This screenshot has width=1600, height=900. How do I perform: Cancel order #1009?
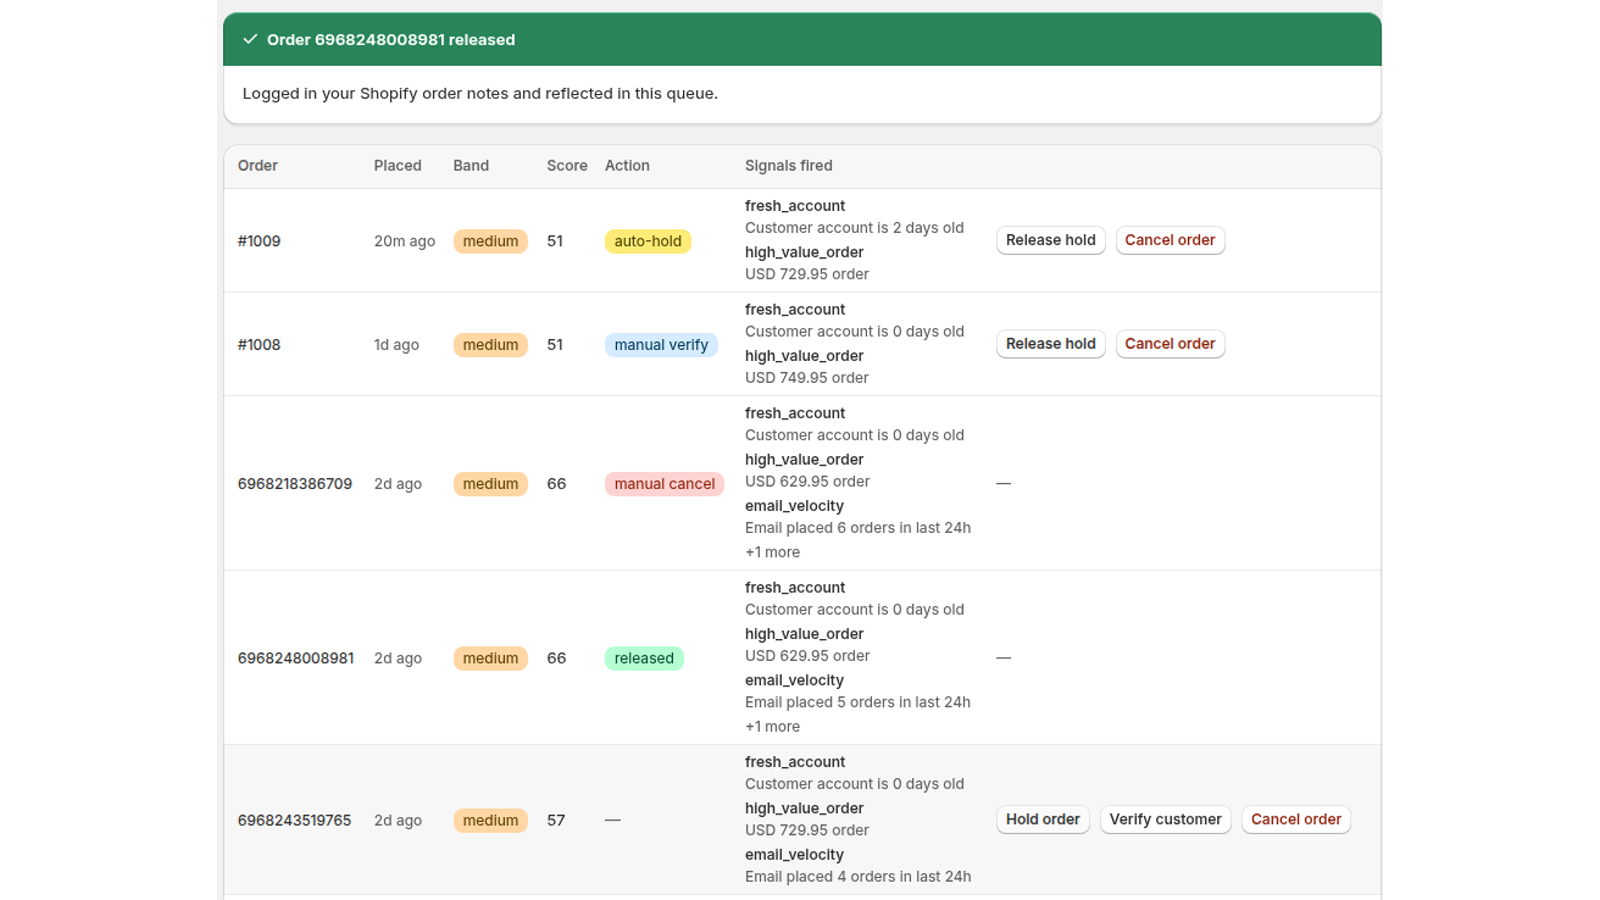point(1170,240)
